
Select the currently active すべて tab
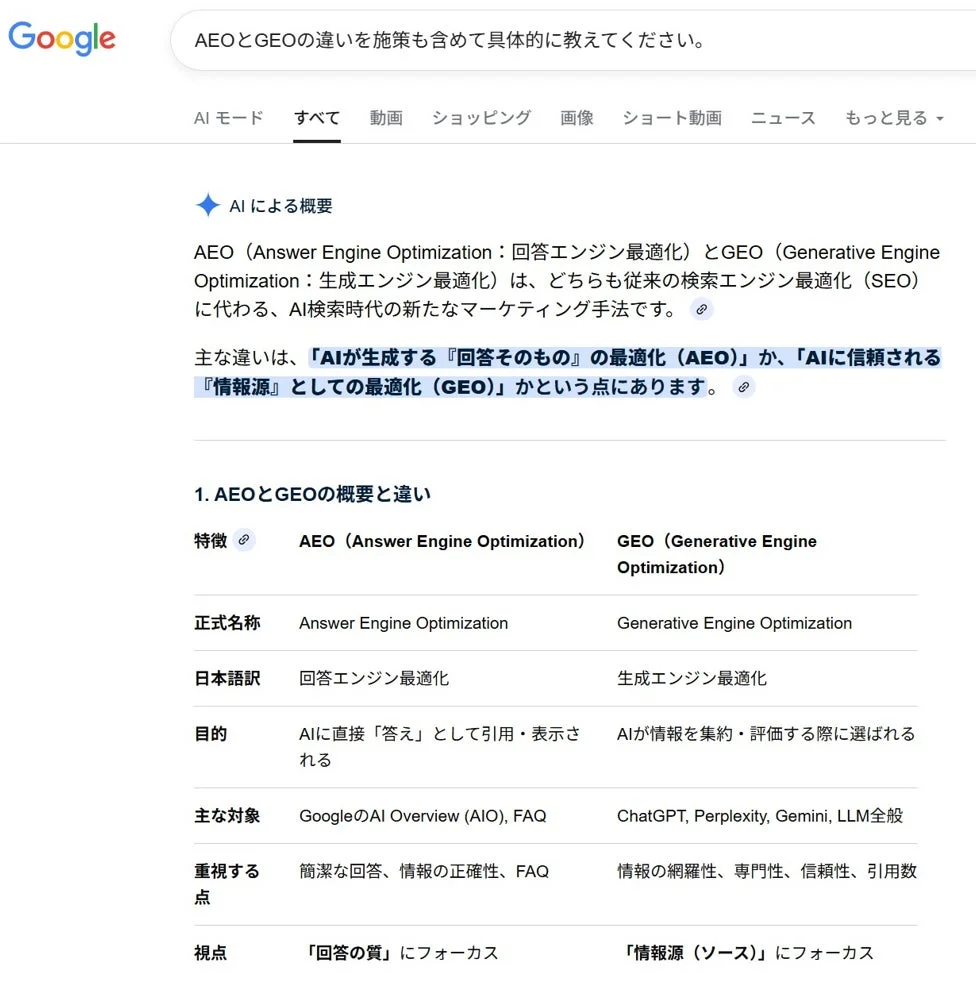(316, 117)
